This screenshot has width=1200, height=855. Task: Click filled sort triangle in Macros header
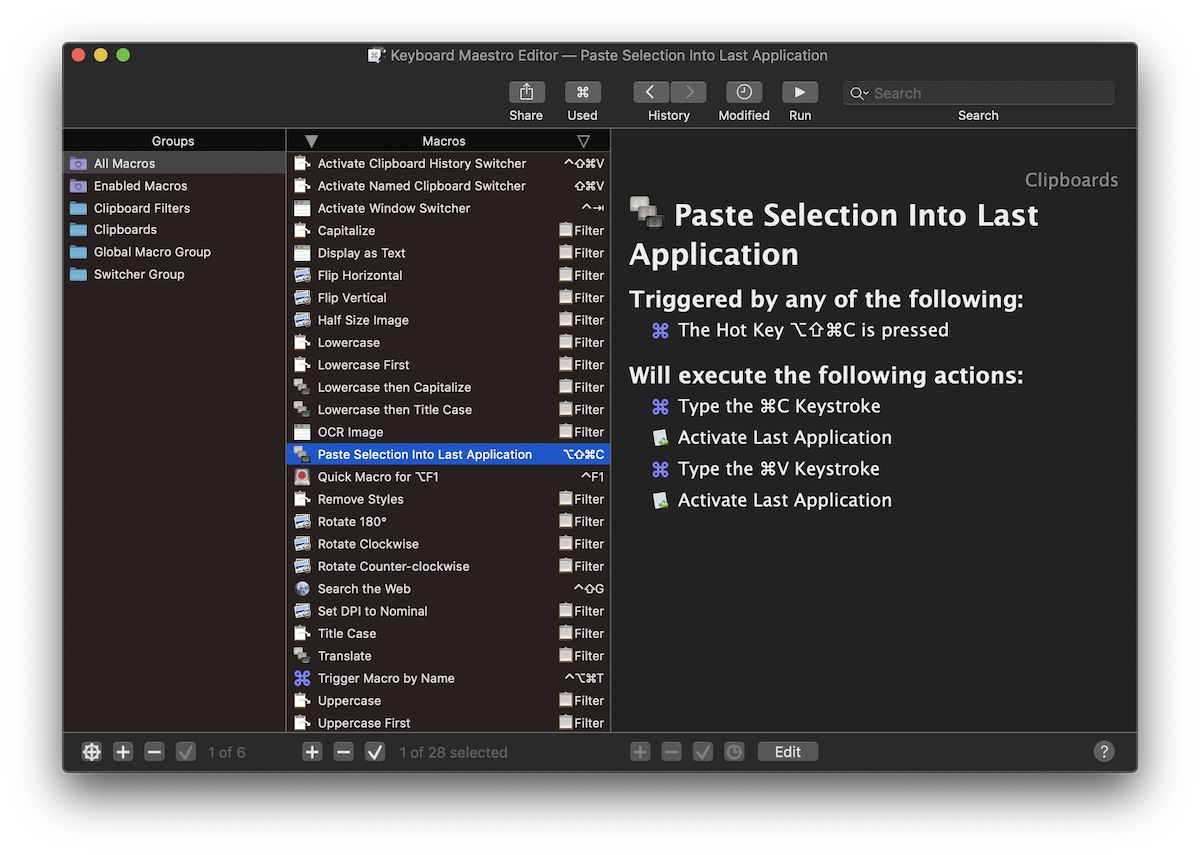[311, 141]
